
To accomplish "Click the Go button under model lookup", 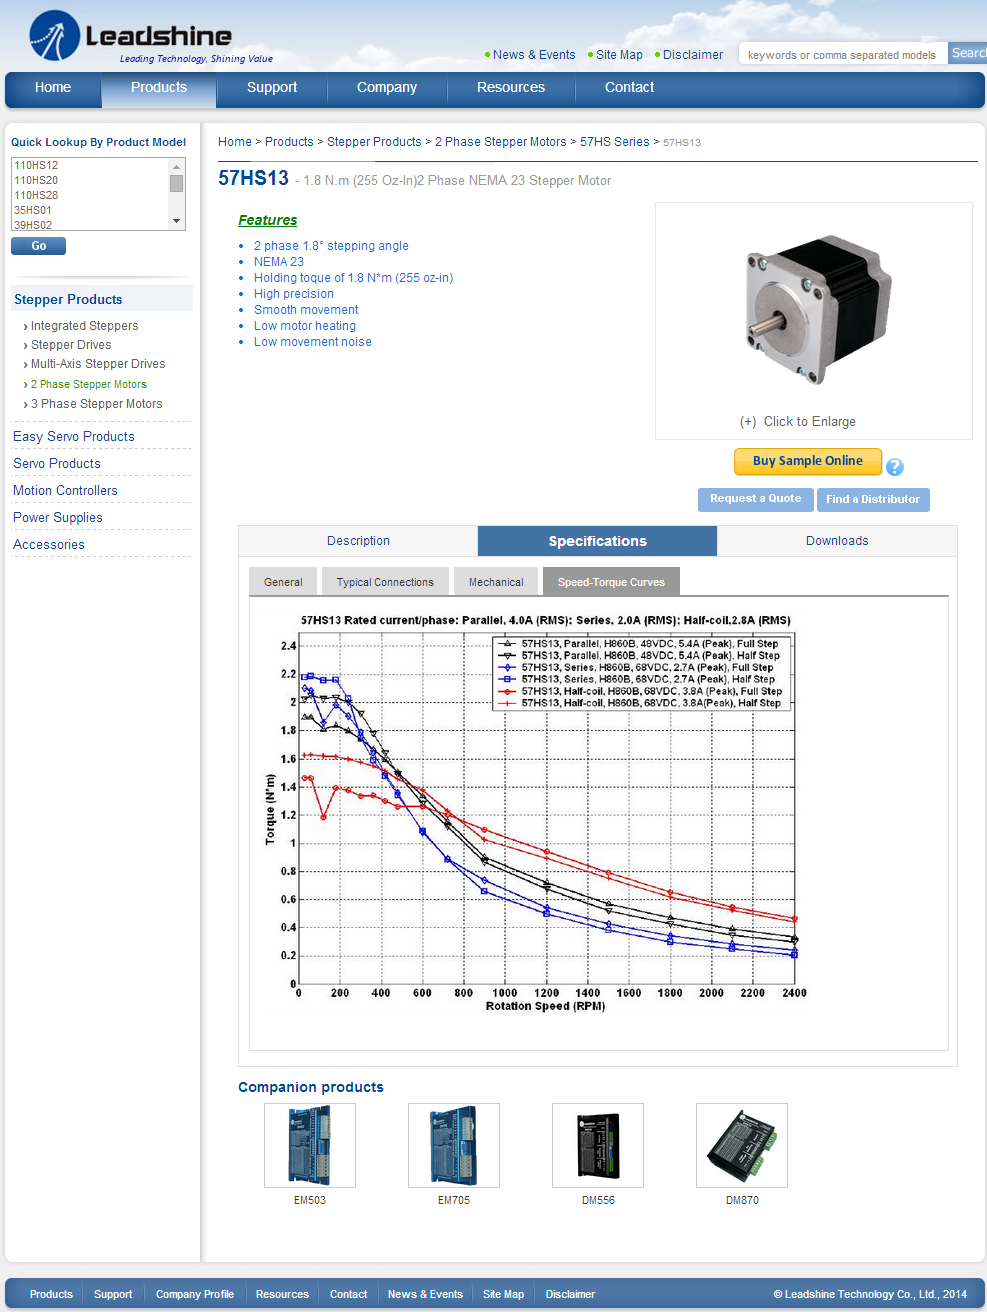I will coord(38,246).
